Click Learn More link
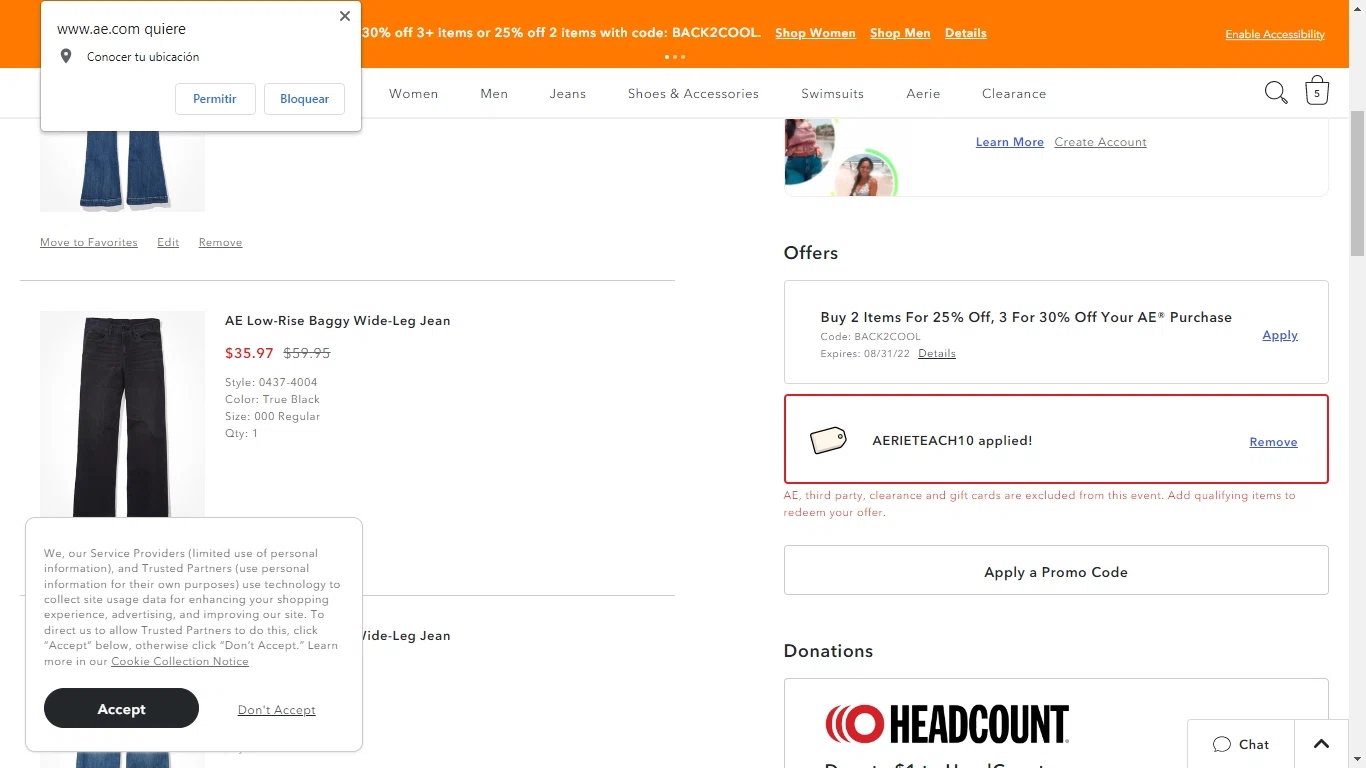Screen dimensions: 1366x768 (1010, 142)
